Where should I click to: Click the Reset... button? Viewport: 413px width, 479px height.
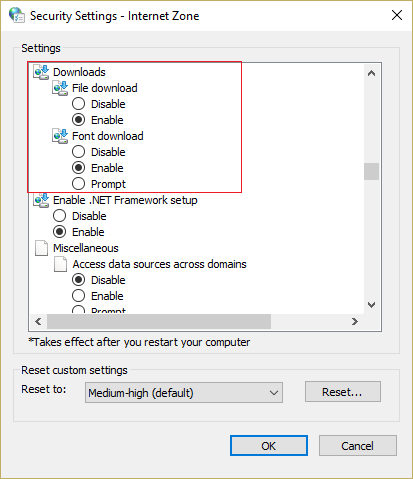click(343, 392)
